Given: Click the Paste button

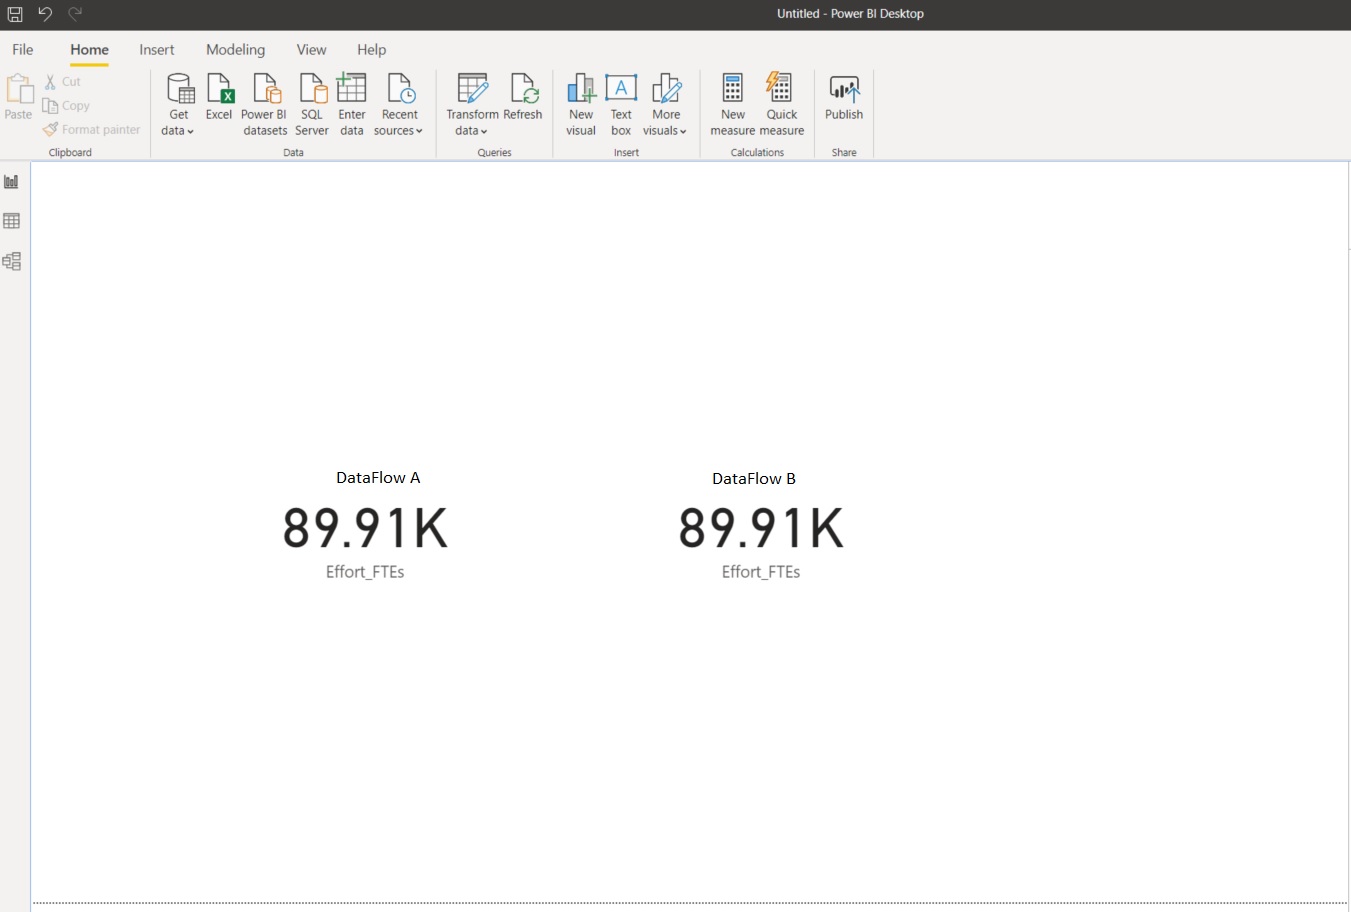Looking at the screenshot, I should (x=18, y=98).
